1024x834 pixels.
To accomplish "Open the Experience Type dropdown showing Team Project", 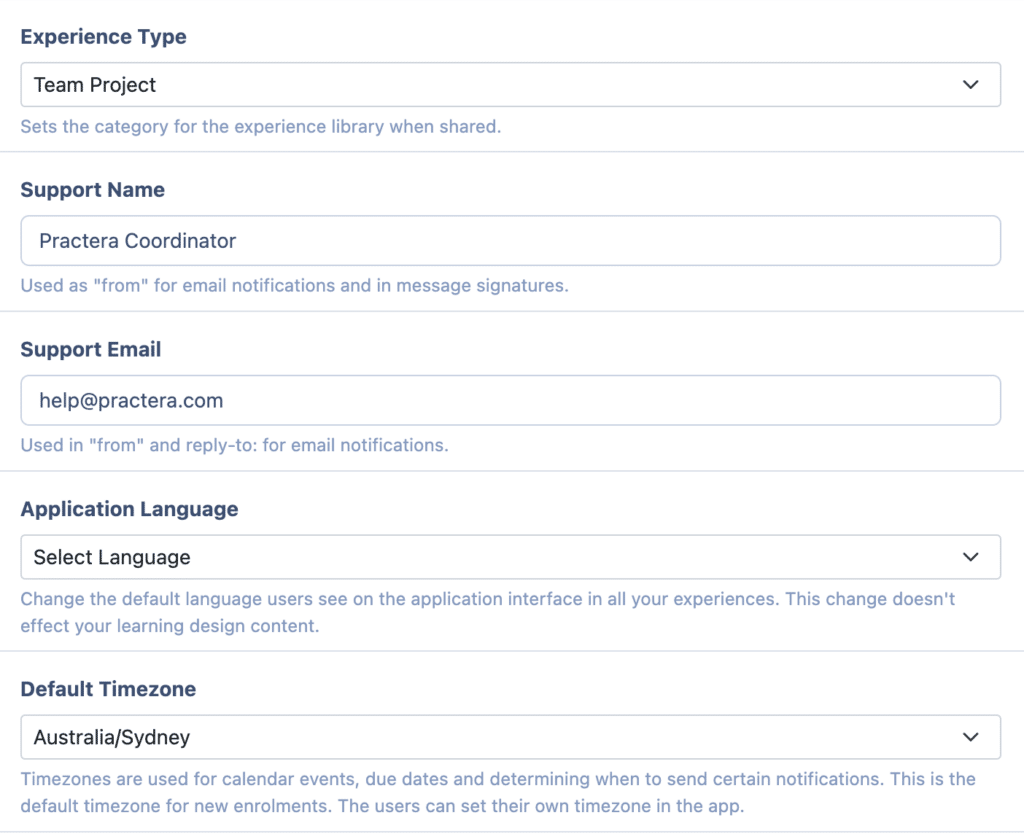I will [x=510, y=85].
